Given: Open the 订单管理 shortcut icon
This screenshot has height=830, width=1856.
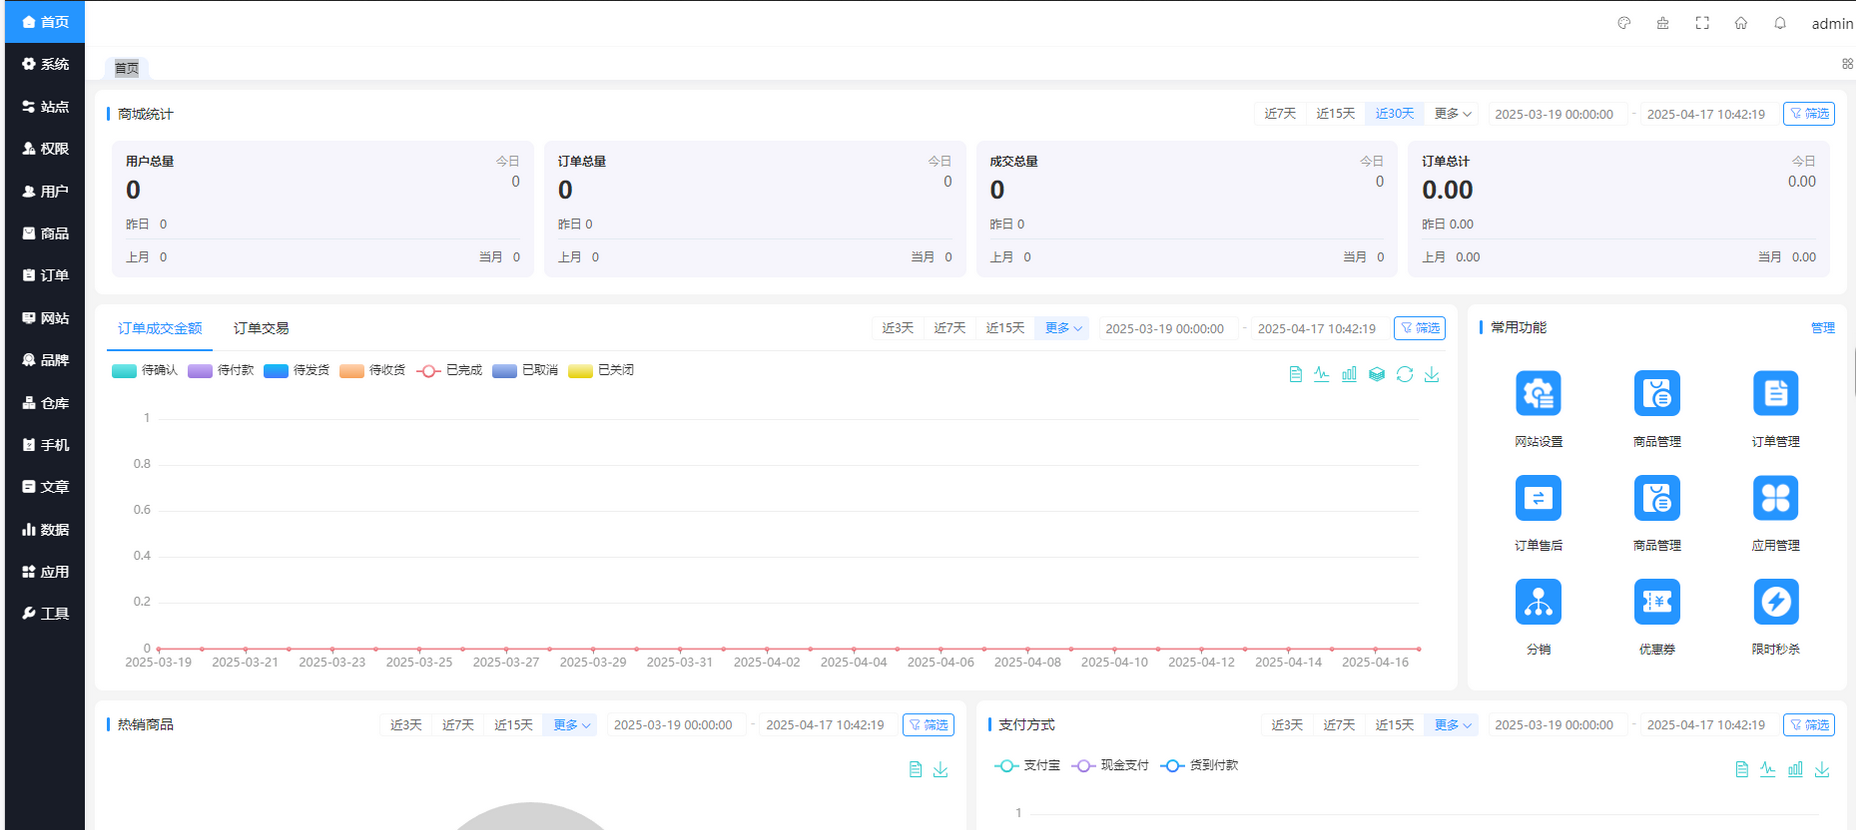Looking at the screenshot, I should [x=1775, y=393].
